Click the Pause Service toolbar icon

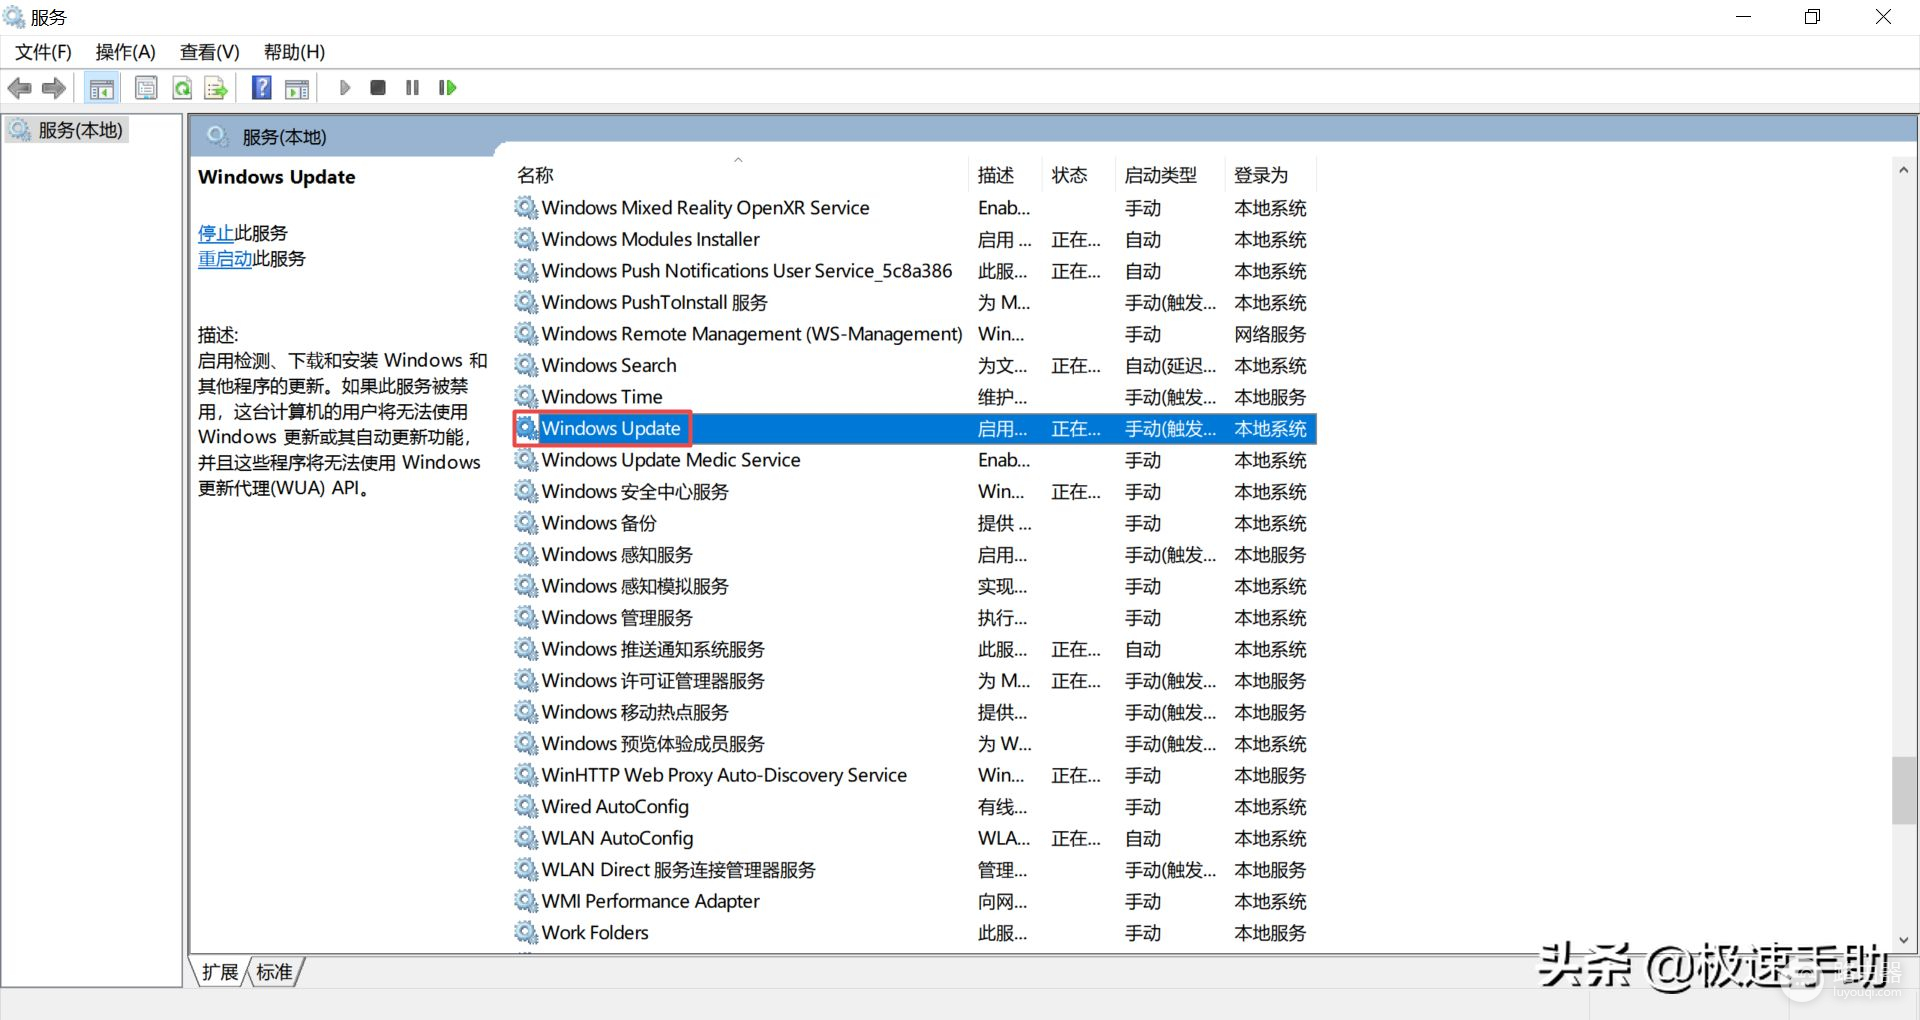(x=412, y=88)
